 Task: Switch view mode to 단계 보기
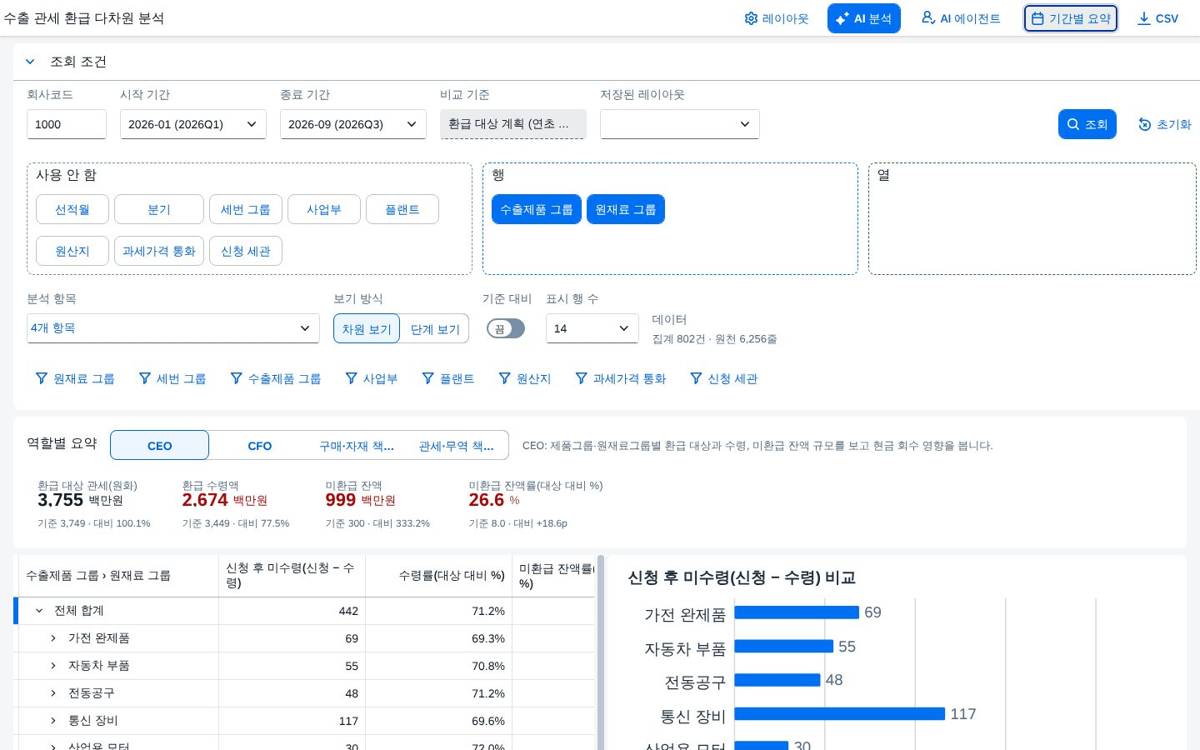435,328
